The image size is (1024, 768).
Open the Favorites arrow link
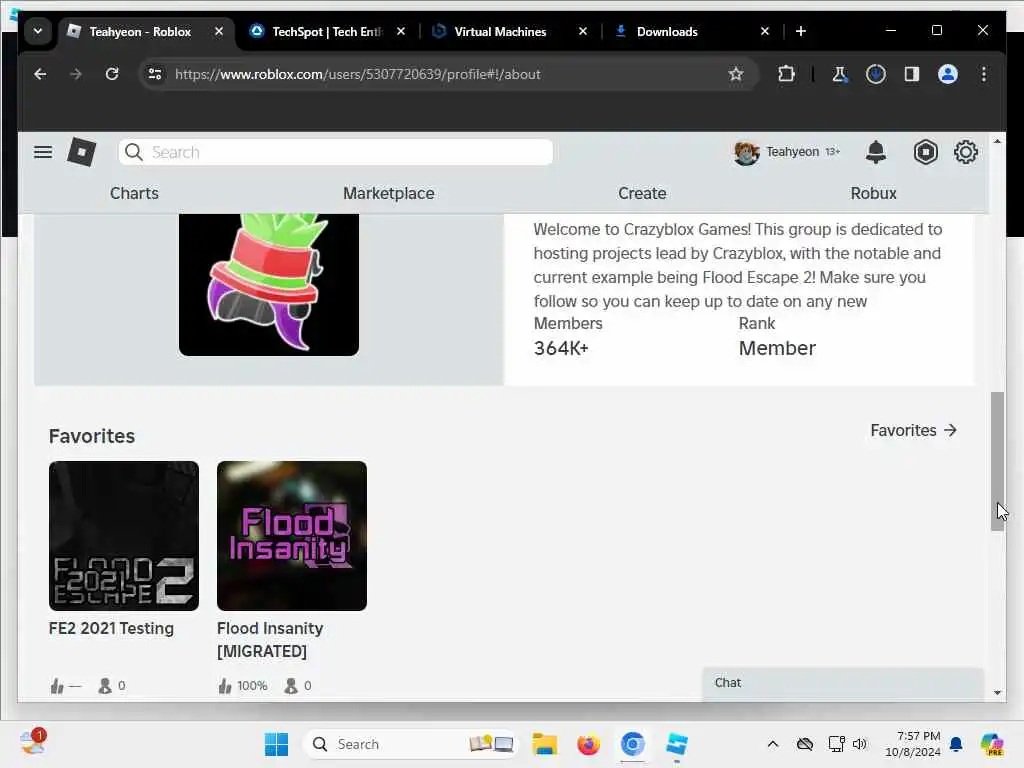pos(914,430)
